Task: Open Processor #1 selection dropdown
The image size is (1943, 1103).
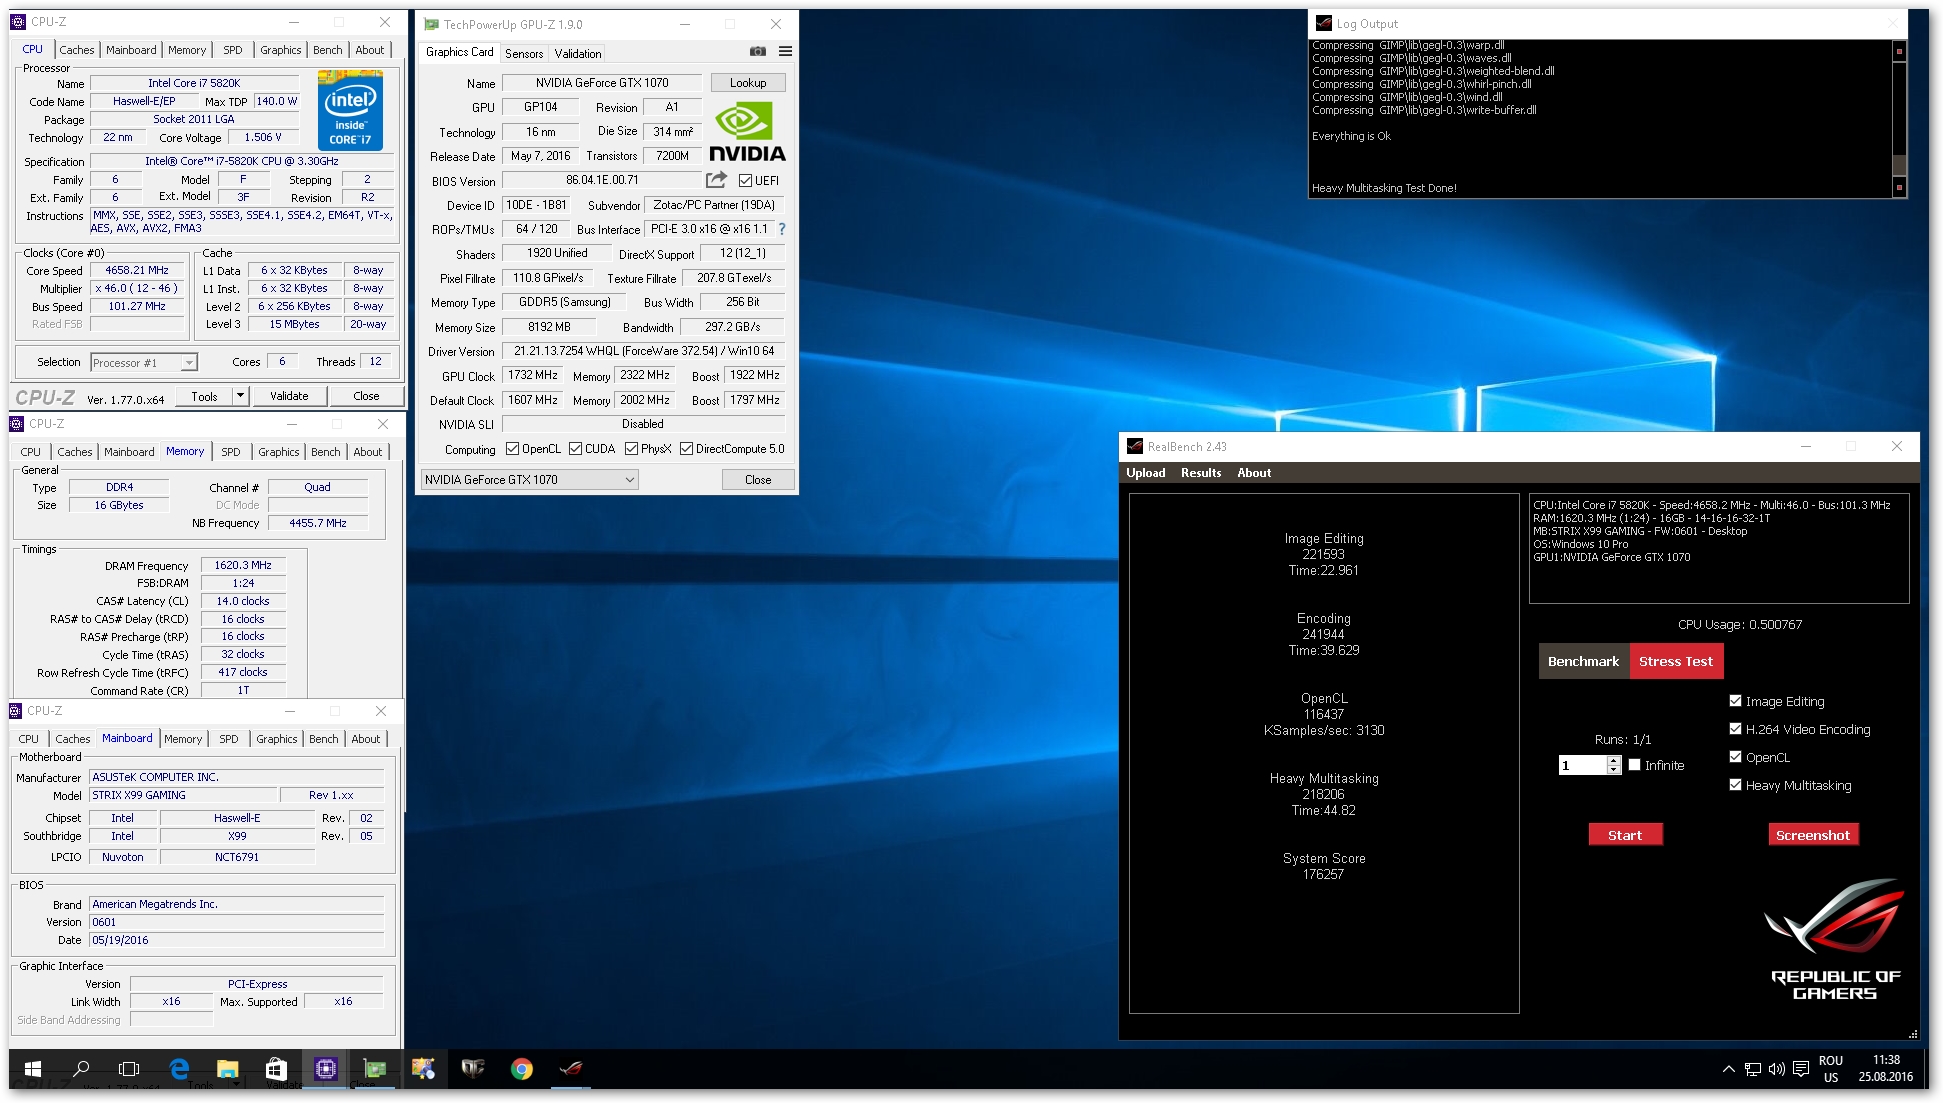Action: click(143, 363)
